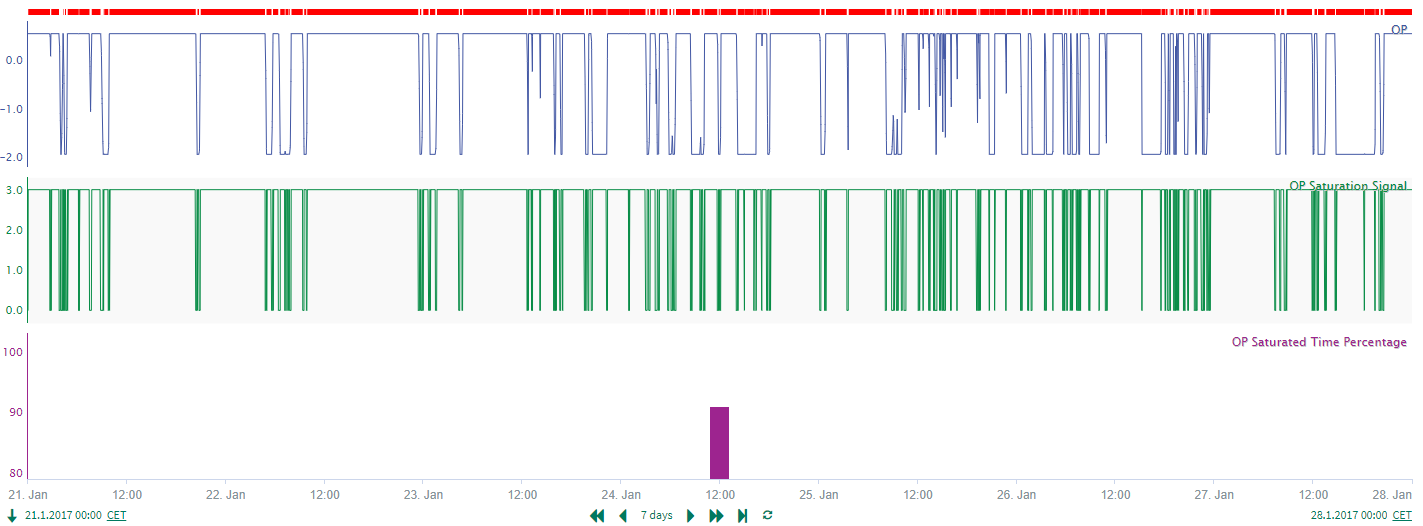Click the download arrow beside the start date
This screenshot has width=1423, height=526.
(x=12, y=515)
